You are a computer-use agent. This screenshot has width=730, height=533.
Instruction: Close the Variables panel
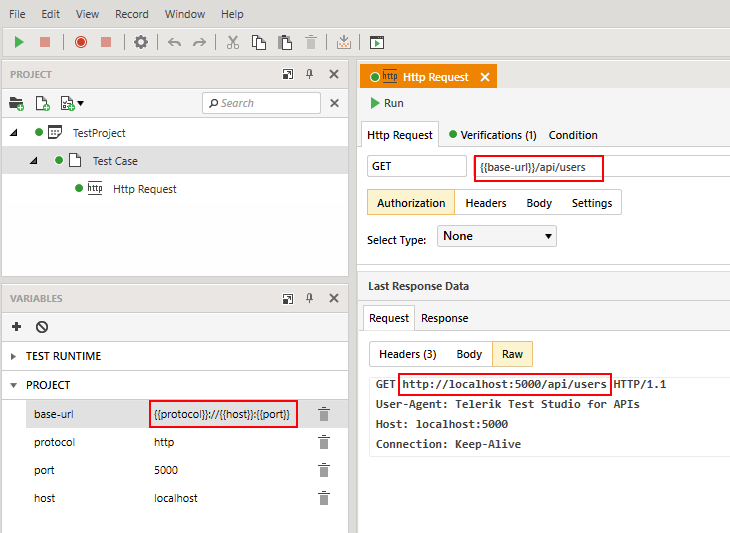334,298
